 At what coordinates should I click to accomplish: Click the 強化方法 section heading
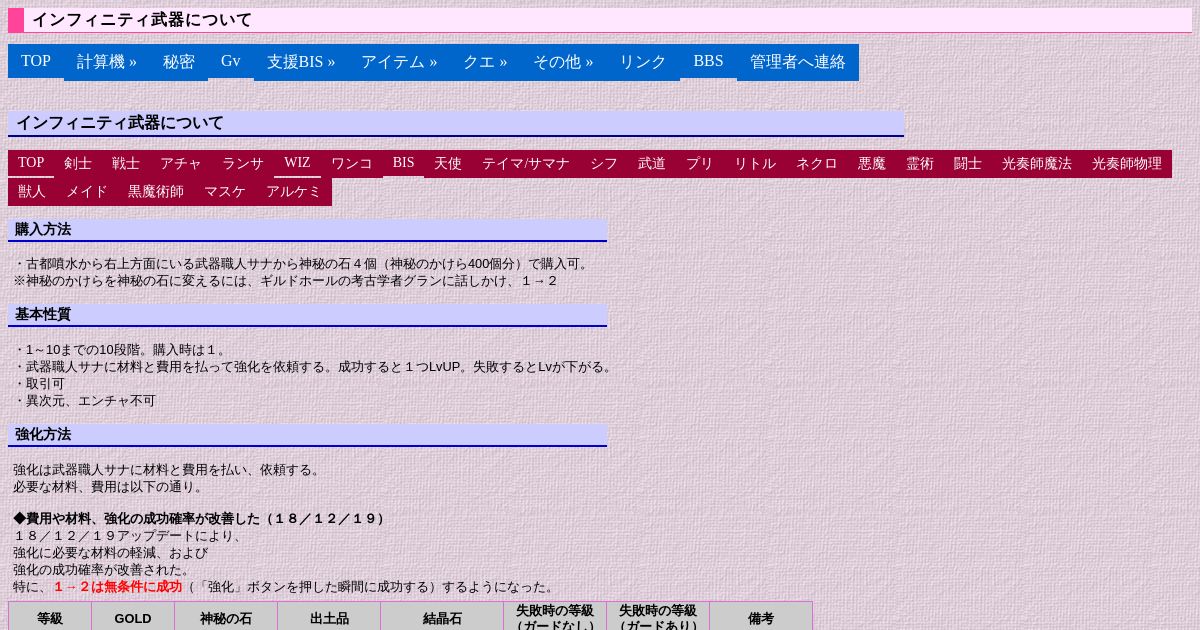[x=307, y=435]
